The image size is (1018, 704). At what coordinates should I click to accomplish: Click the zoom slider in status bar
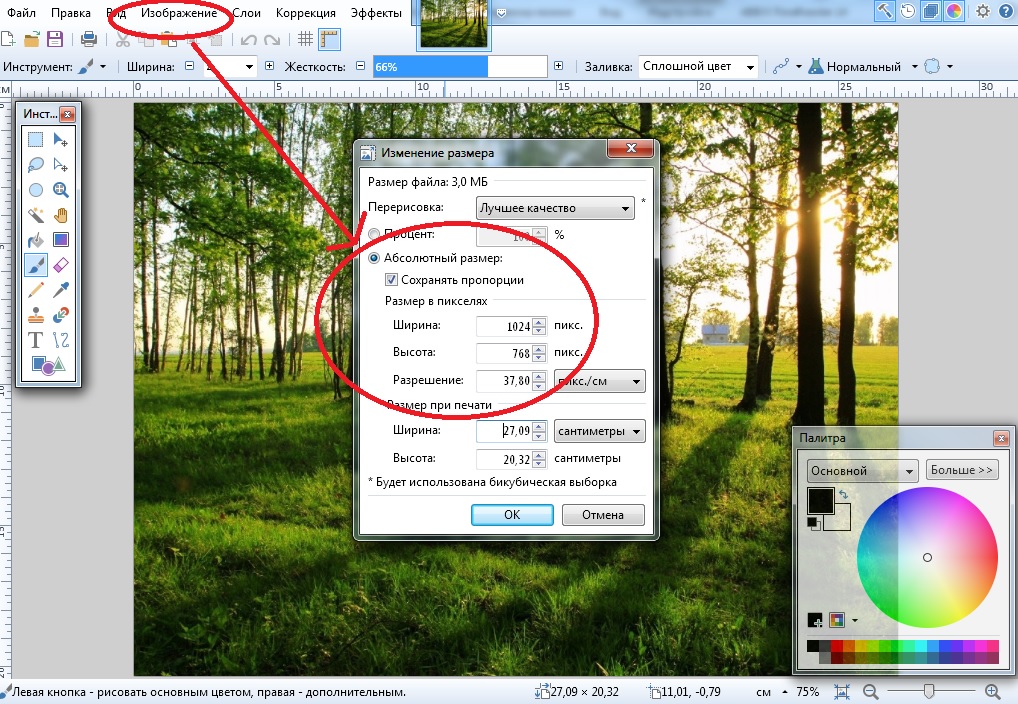point(930,691)
